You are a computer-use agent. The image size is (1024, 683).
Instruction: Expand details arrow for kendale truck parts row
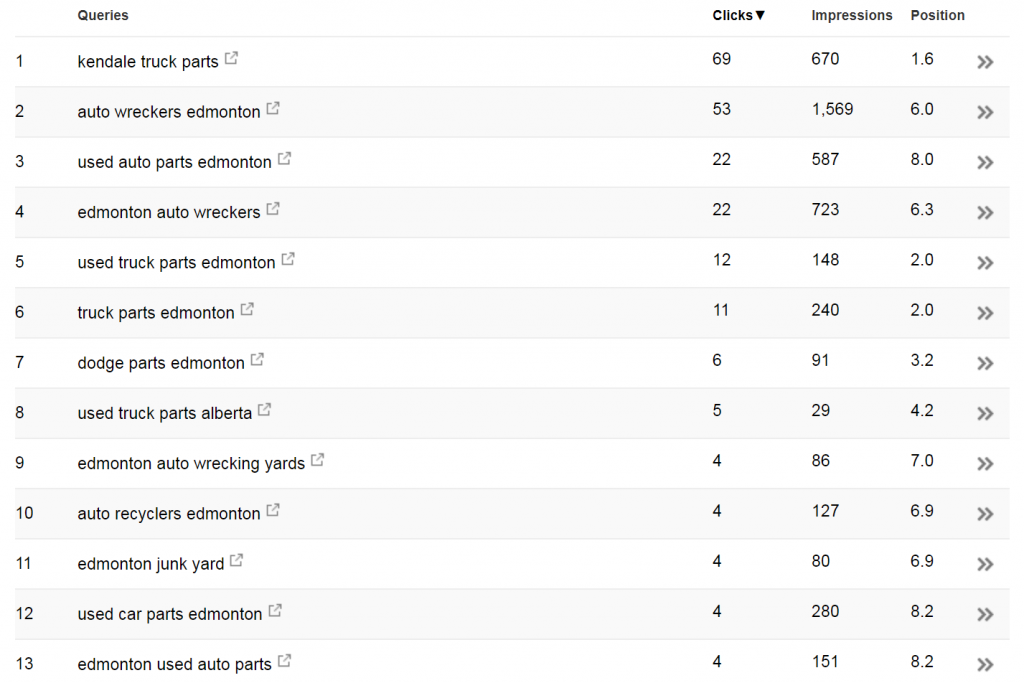(985, 62)
